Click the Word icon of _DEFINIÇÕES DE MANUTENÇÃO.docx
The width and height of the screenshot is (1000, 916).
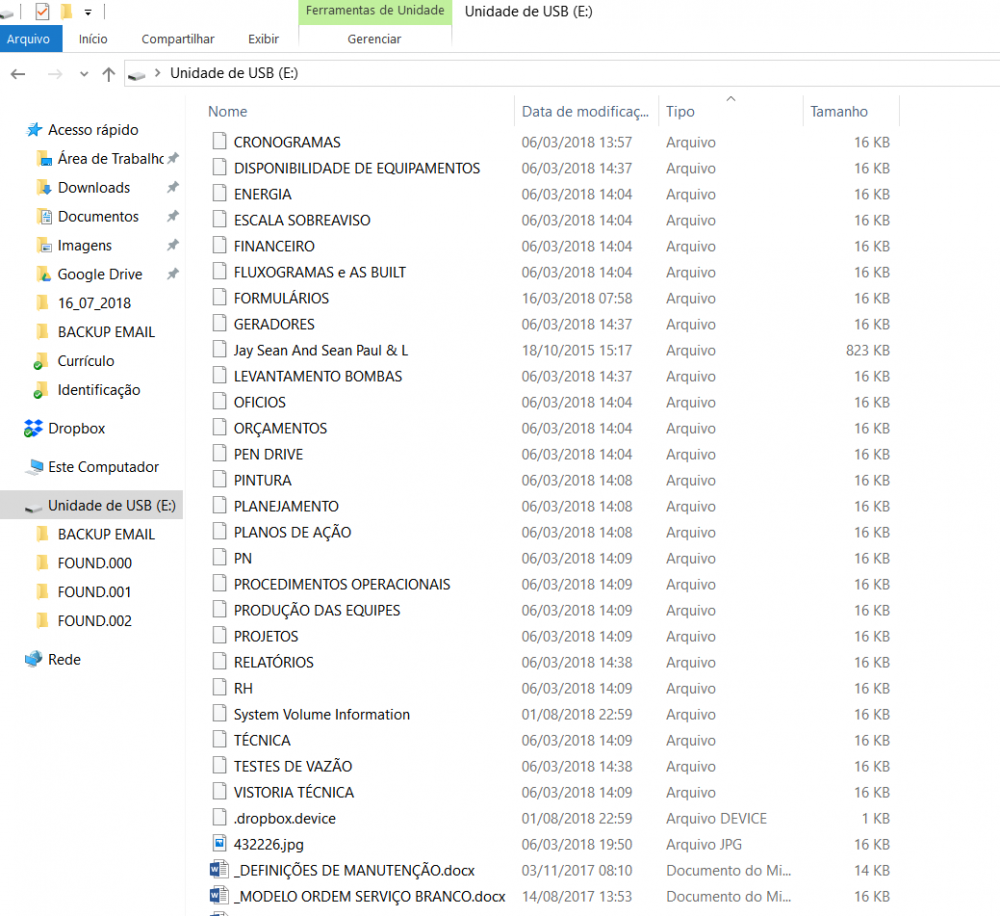pos(220,870)
